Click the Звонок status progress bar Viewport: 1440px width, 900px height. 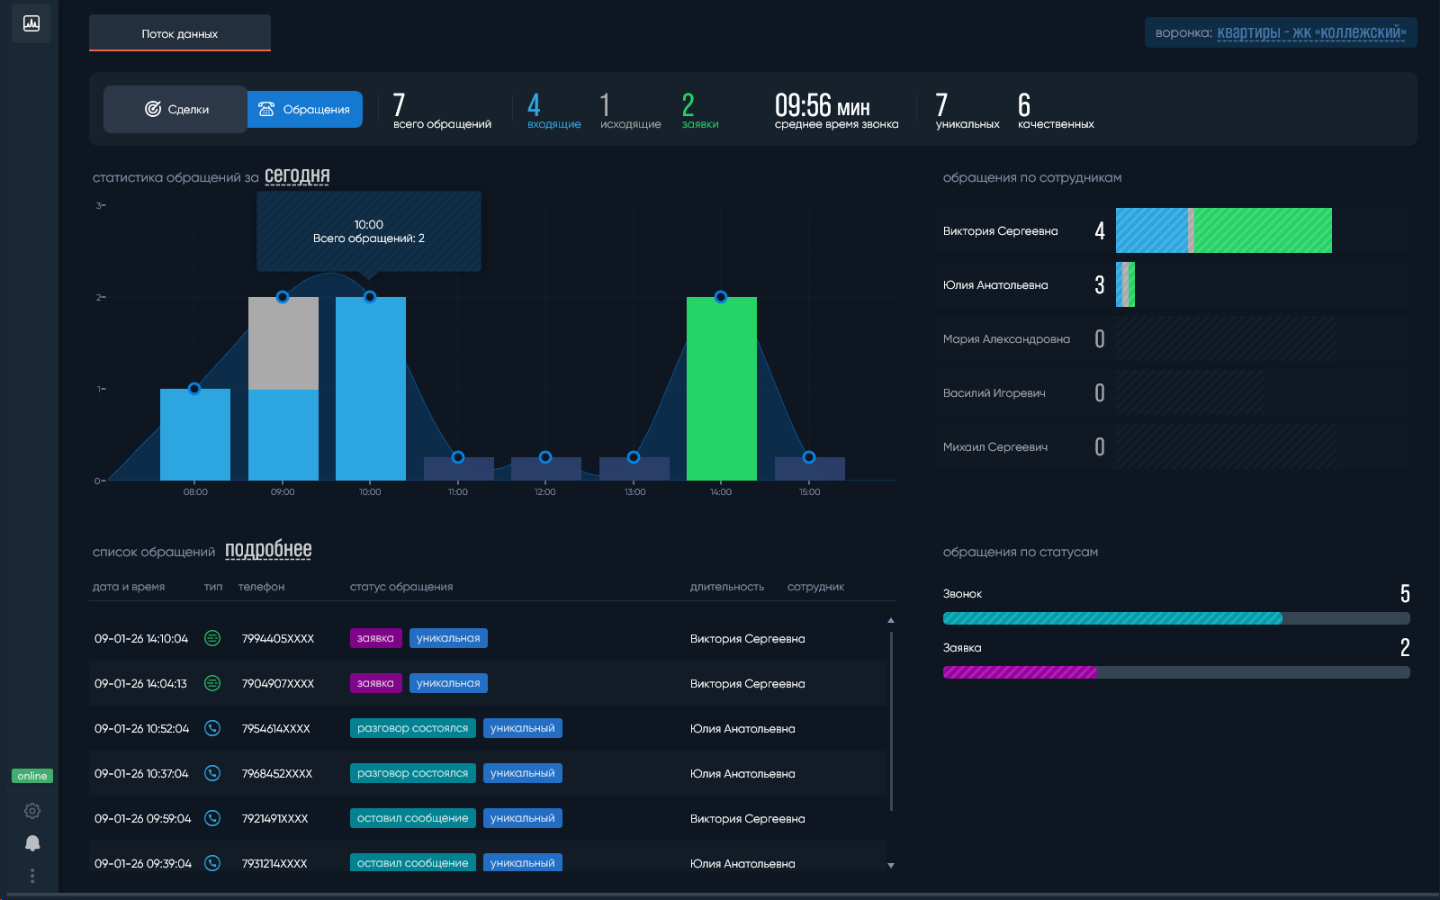click(x=1175, y=618)
